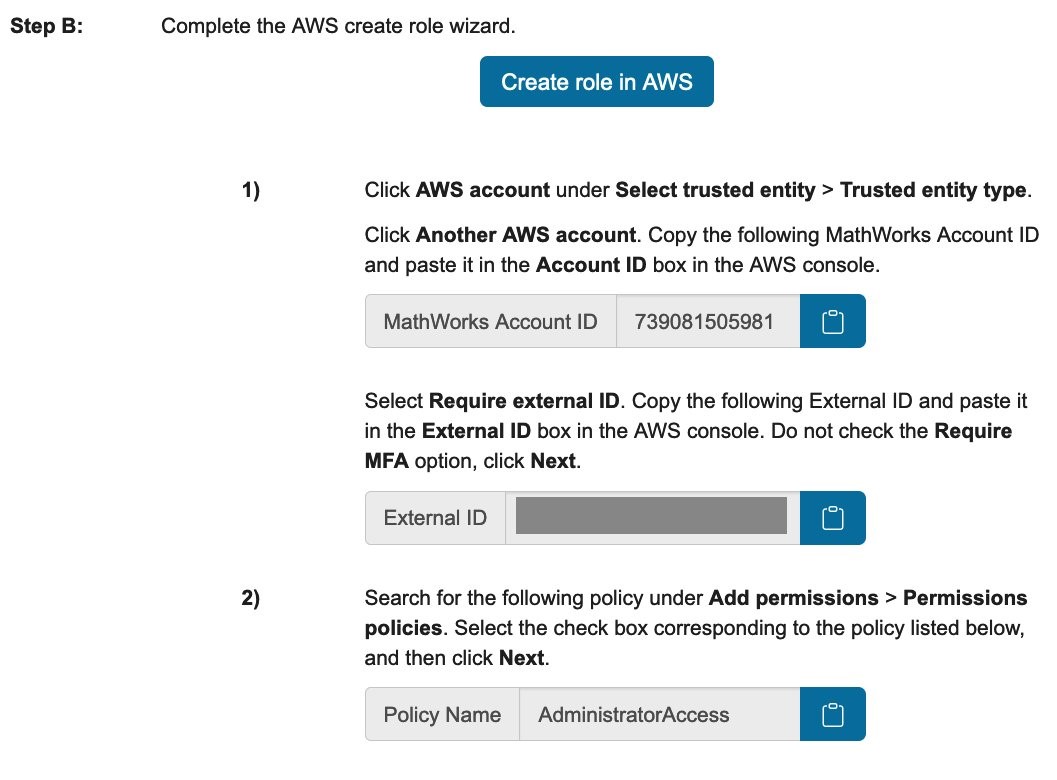Image resolution: width=1057 pixels, height=780 pixels.
Task: Click the 739081505981 account ID field
Action: point(708,321)
